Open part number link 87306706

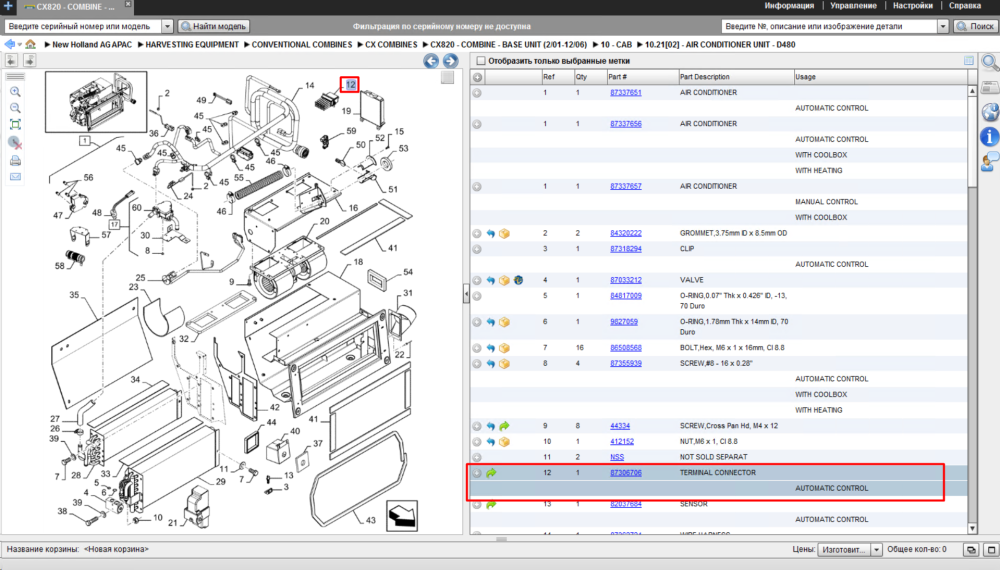click(626, 473)
